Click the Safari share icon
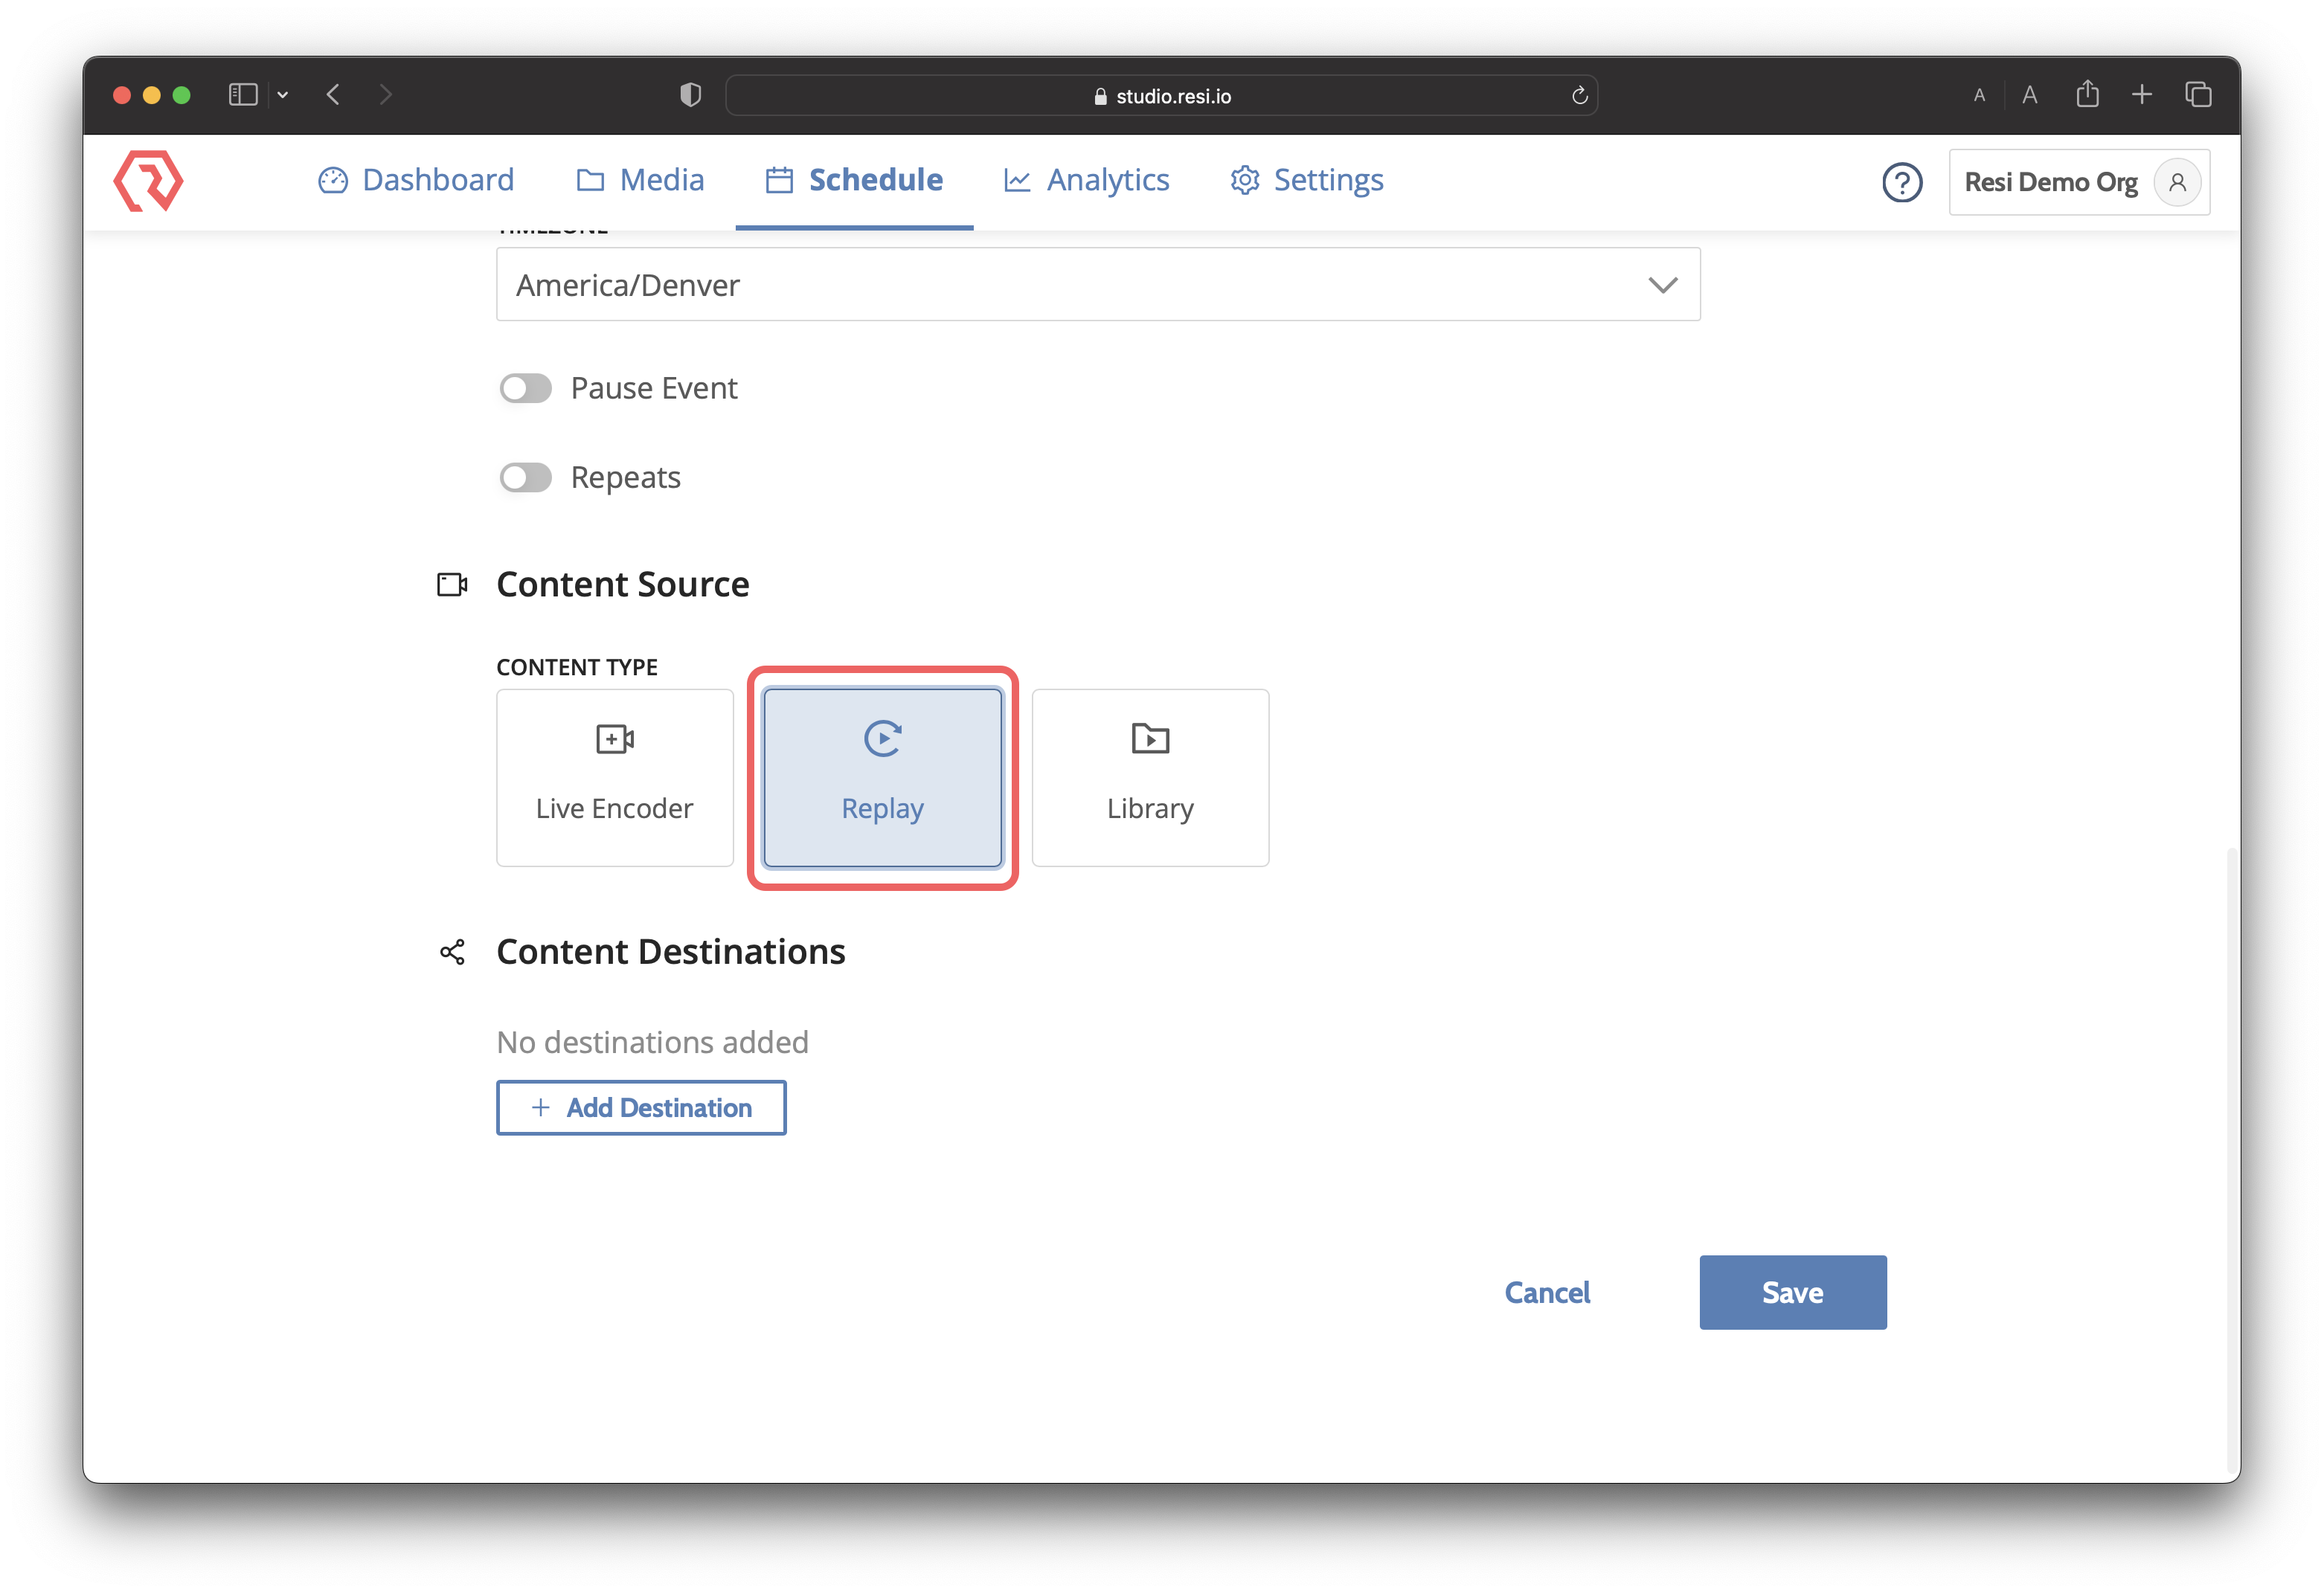 [2087, 94]
